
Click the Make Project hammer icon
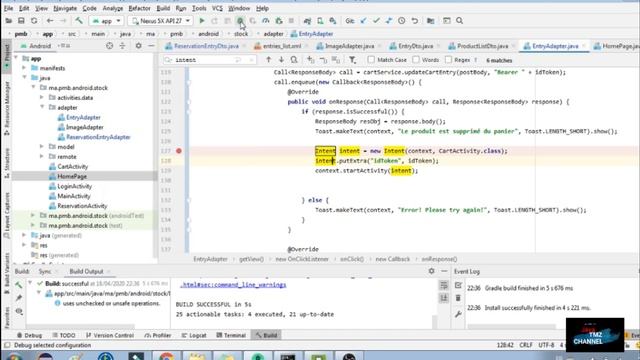79,21
